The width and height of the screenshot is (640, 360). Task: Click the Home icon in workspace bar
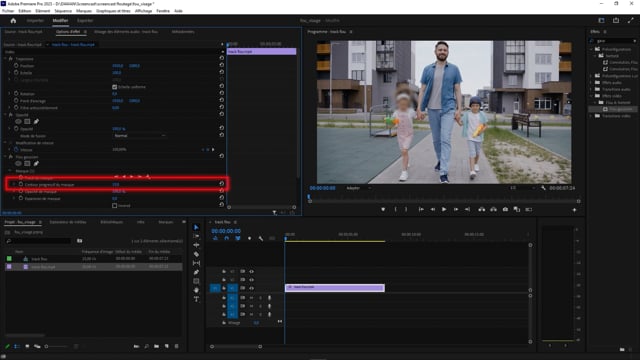pyautogui.click(x=13, y=20)
